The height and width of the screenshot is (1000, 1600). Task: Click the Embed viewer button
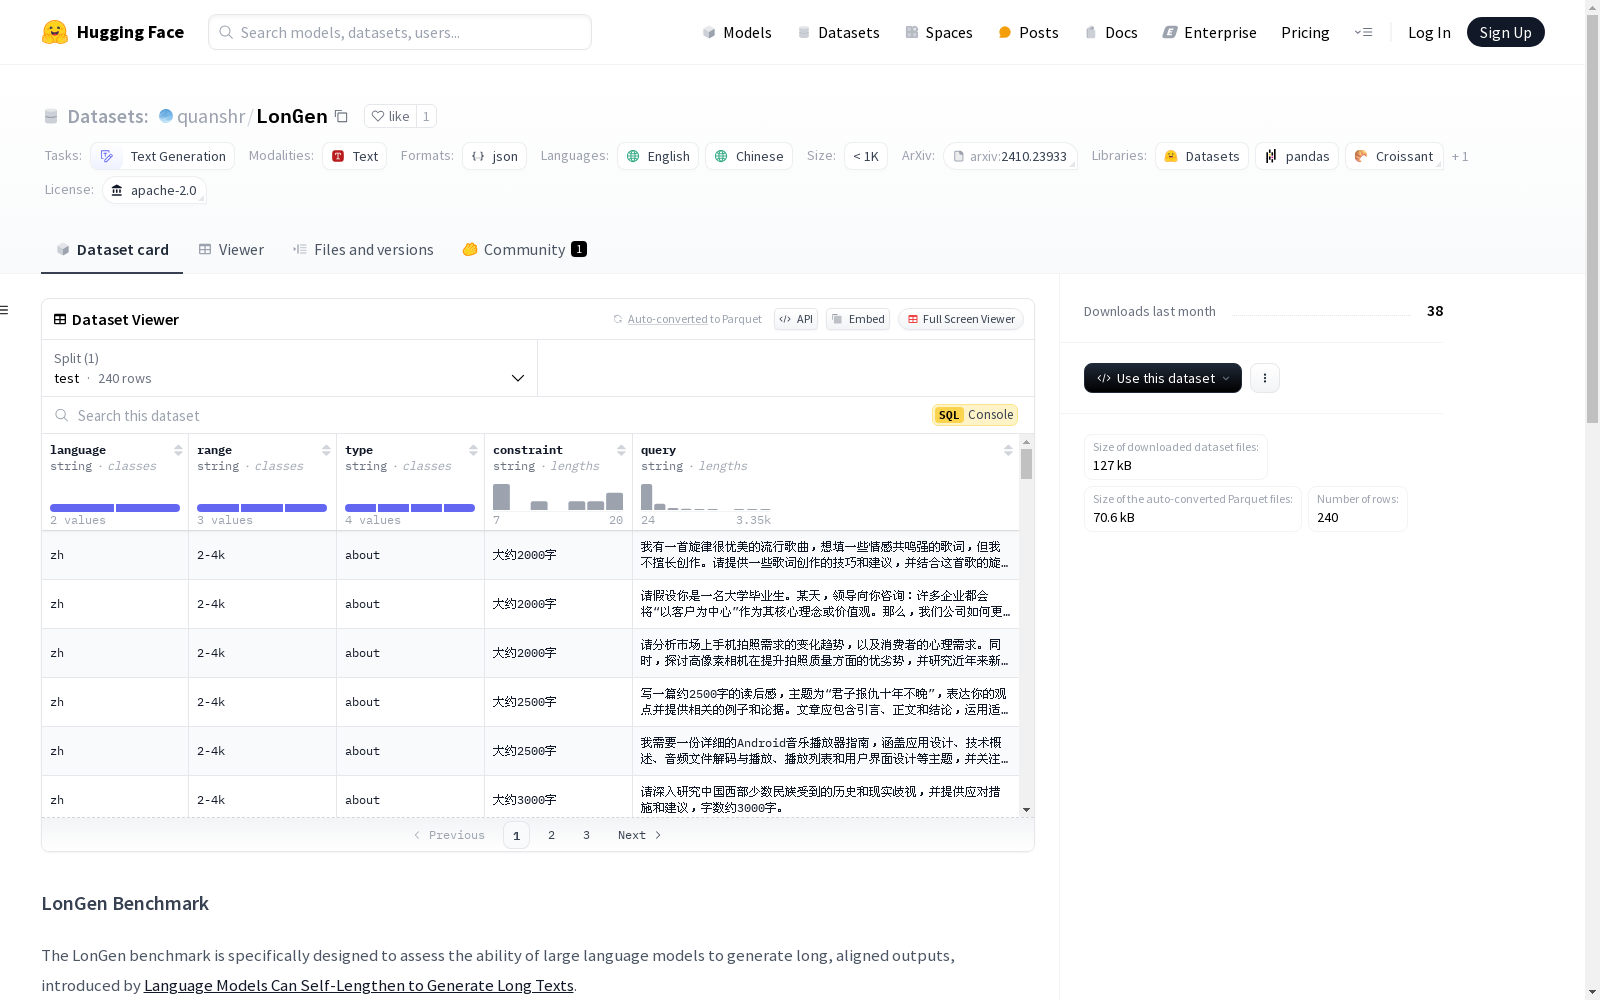pos(858,319)
